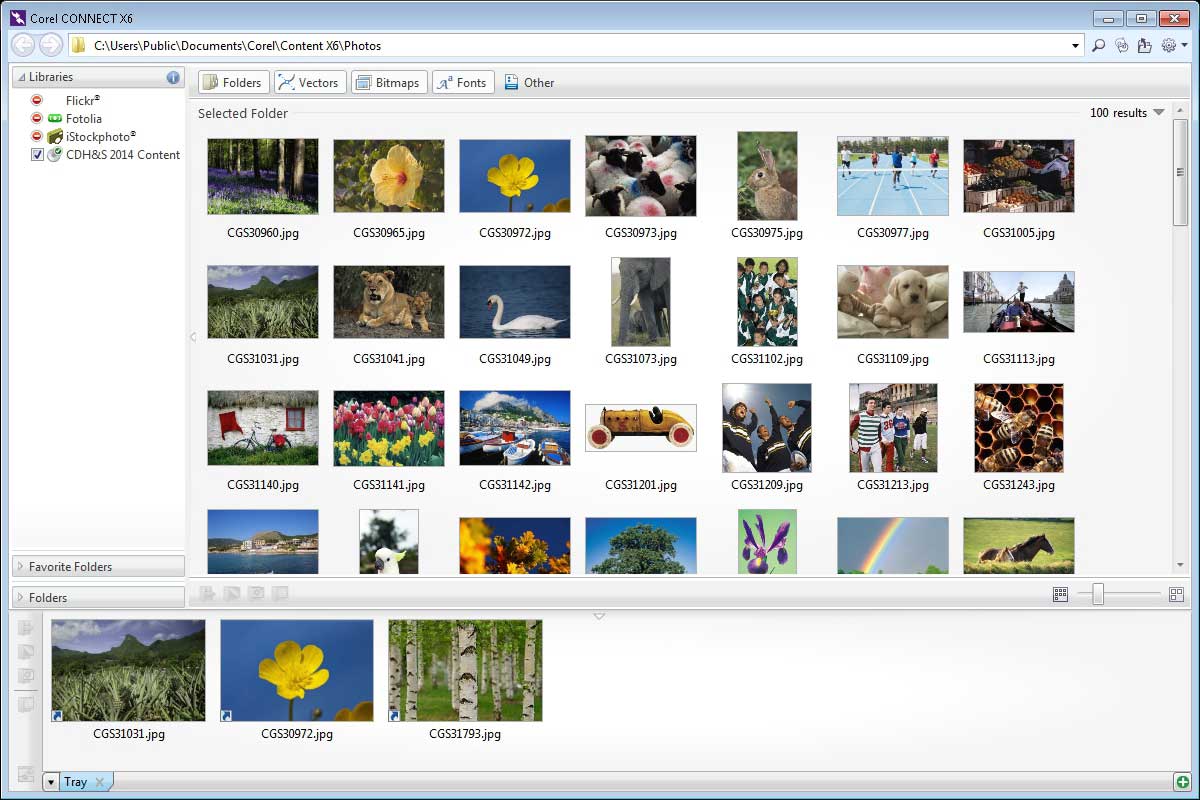1200x800 pixels.
Task: Switch to the Bitmaps content filter
Action: [388, 82]
